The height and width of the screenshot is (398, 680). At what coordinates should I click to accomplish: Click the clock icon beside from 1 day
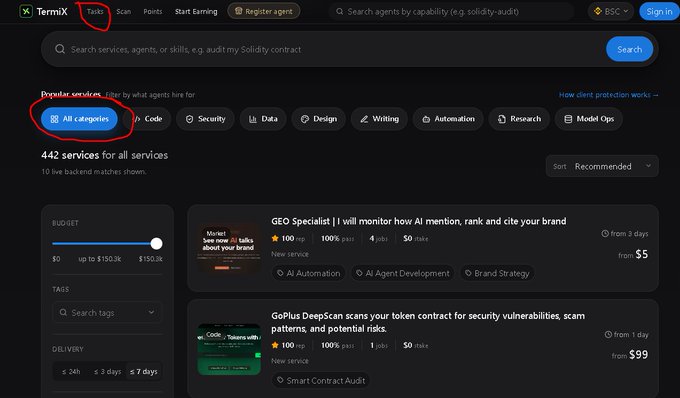[x=608, y=335]
